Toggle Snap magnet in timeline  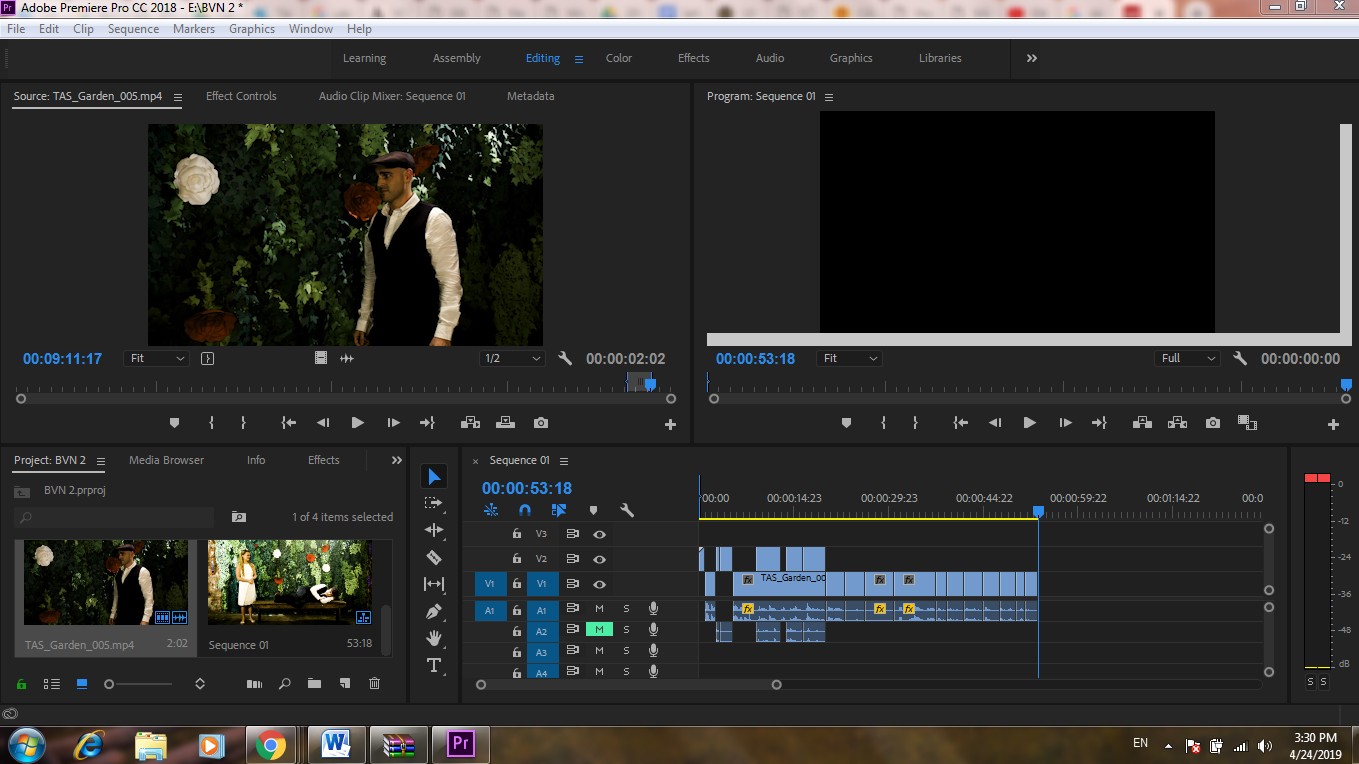point(525,510)
